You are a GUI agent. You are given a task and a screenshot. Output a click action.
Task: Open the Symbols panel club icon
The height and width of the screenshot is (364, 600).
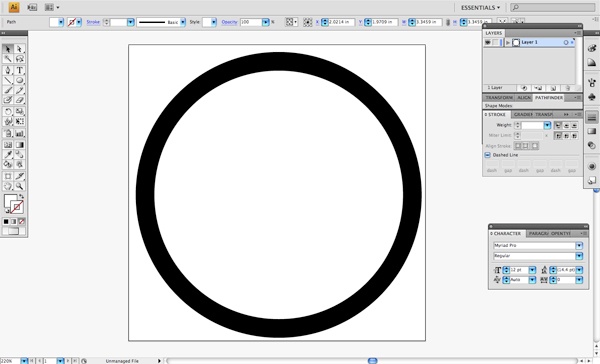(592, 96)
